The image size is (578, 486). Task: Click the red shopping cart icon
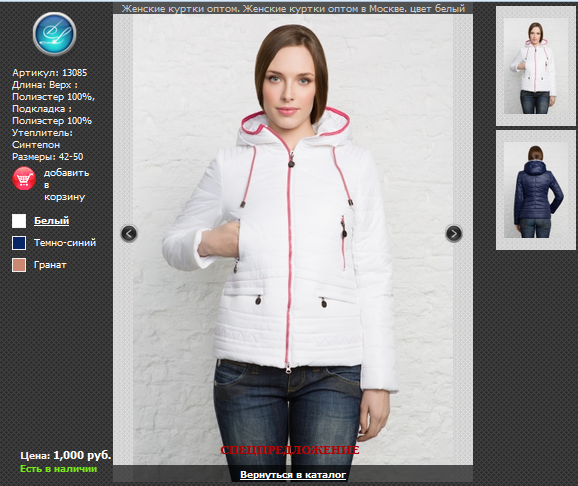point(24,178)
